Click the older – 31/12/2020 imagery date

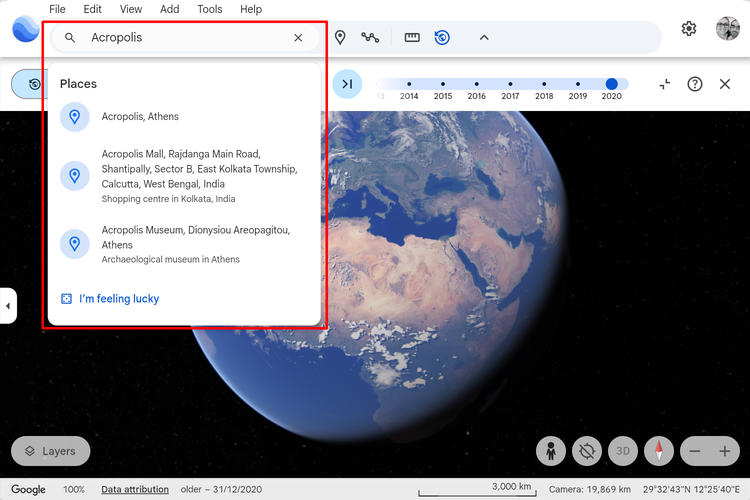click(x=221, y=489)
